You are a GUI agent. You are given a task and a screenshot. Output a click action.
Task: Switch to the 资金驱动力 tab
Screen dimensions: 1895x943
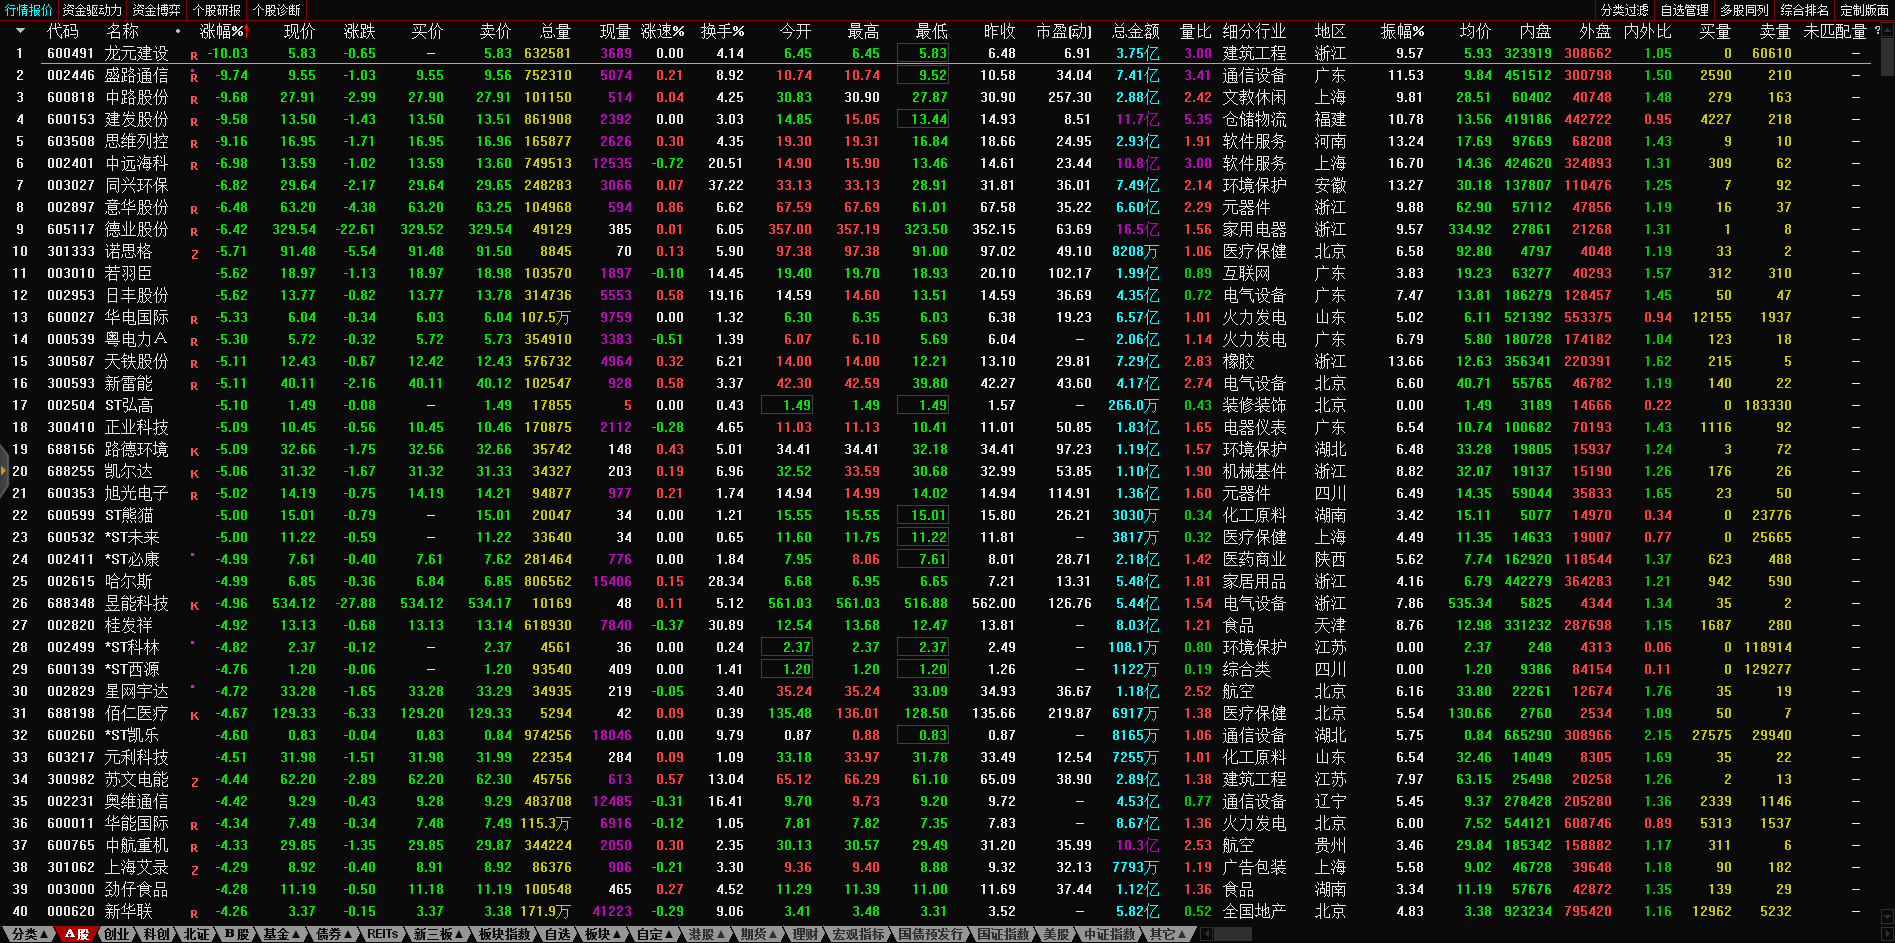pyautogui.click(x=91, y=10)
